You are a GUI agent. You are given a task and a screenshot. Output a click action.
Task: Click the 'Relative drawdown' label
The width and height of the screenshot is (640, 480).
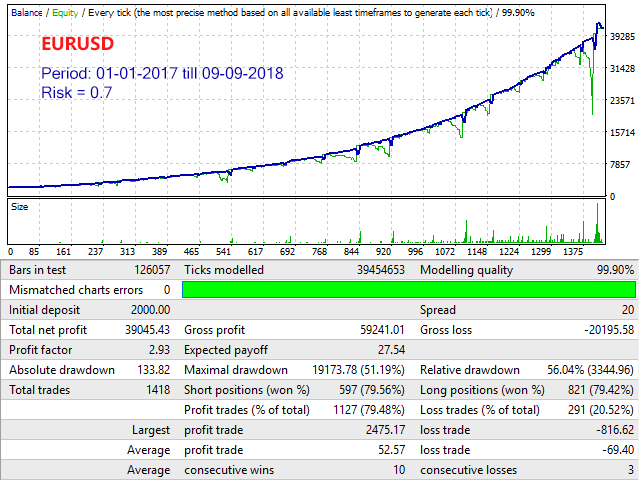tap(470, 370)
